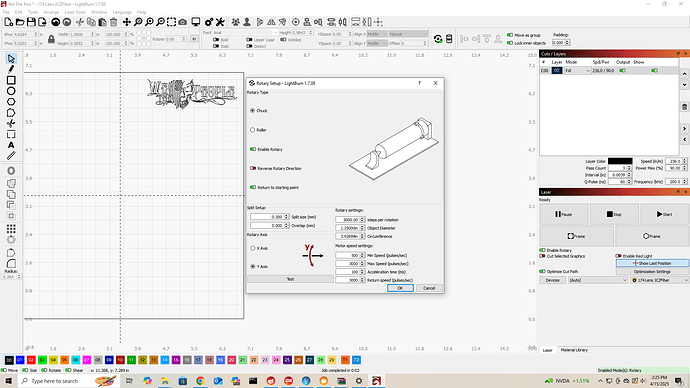Click the Object Diameter input field

click(348, 228)
